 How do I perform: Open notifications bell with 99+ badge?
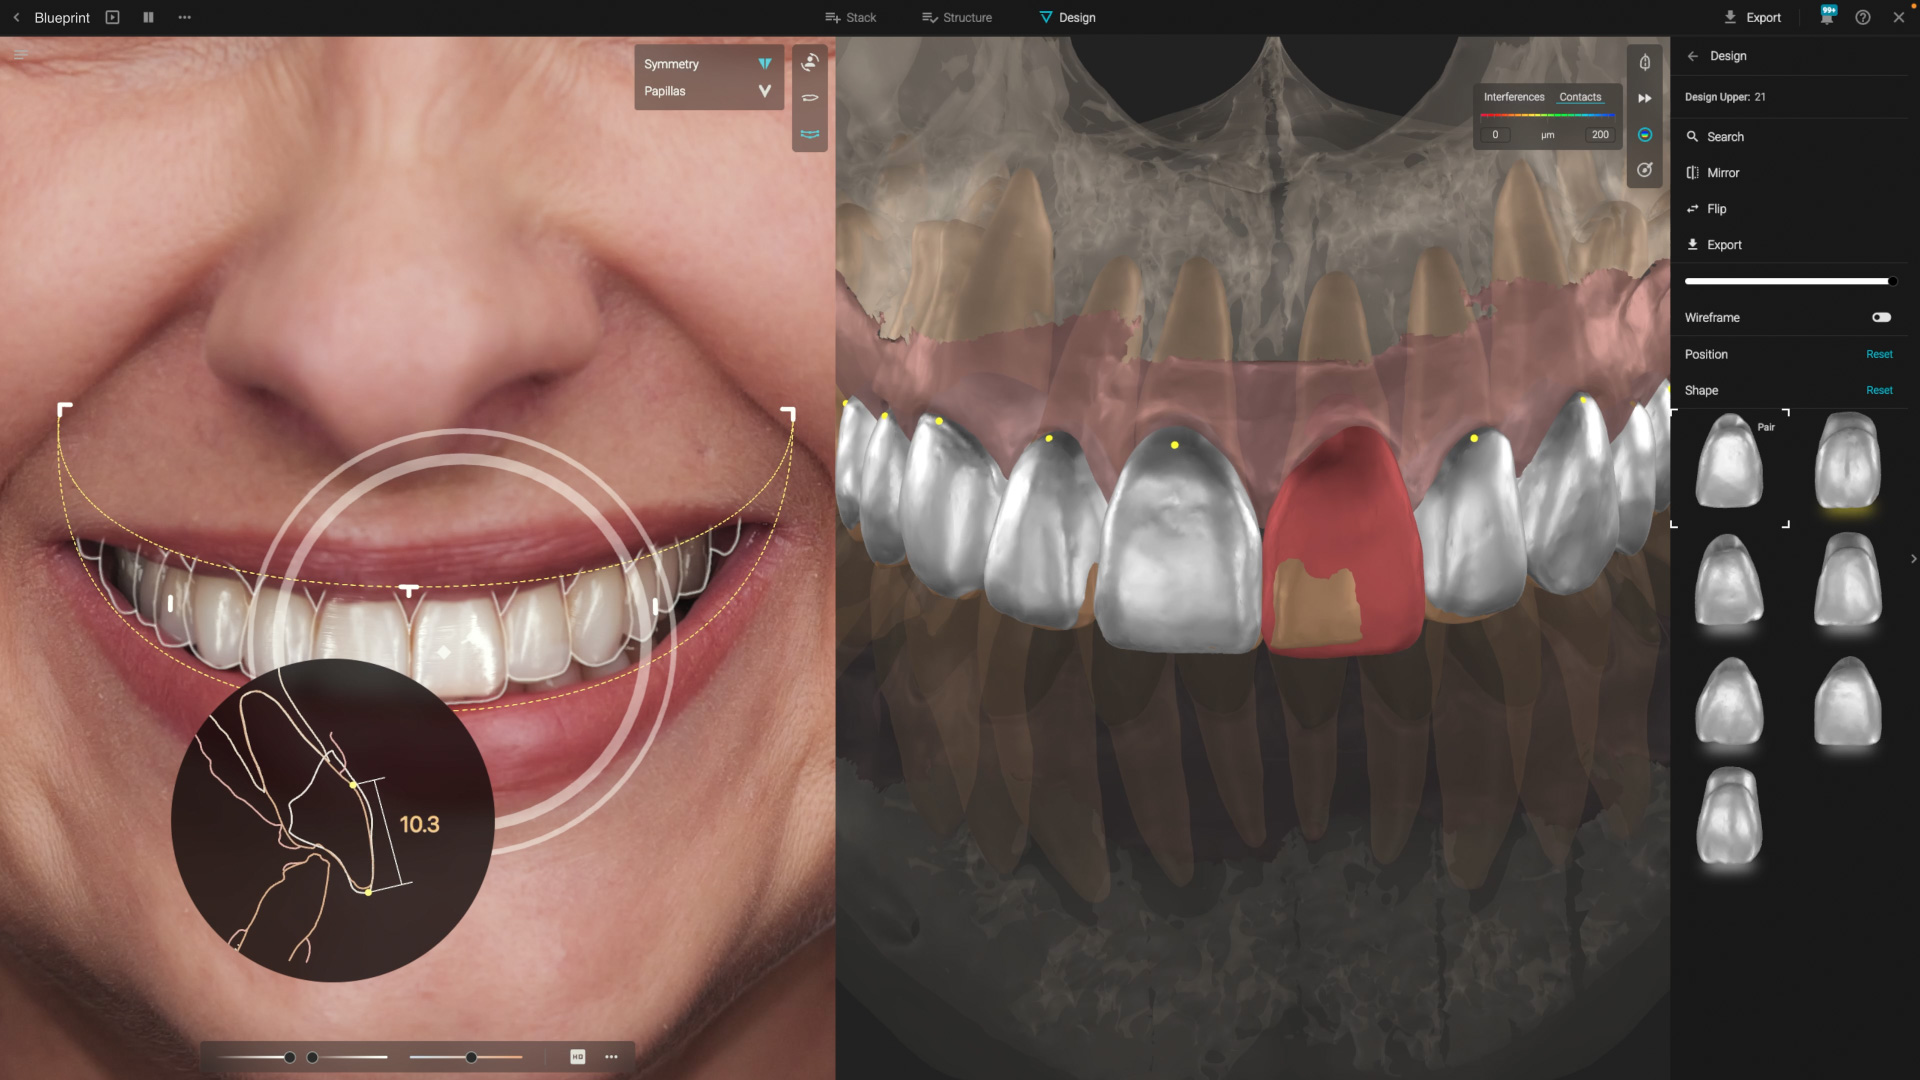(x=1827, y=17)
